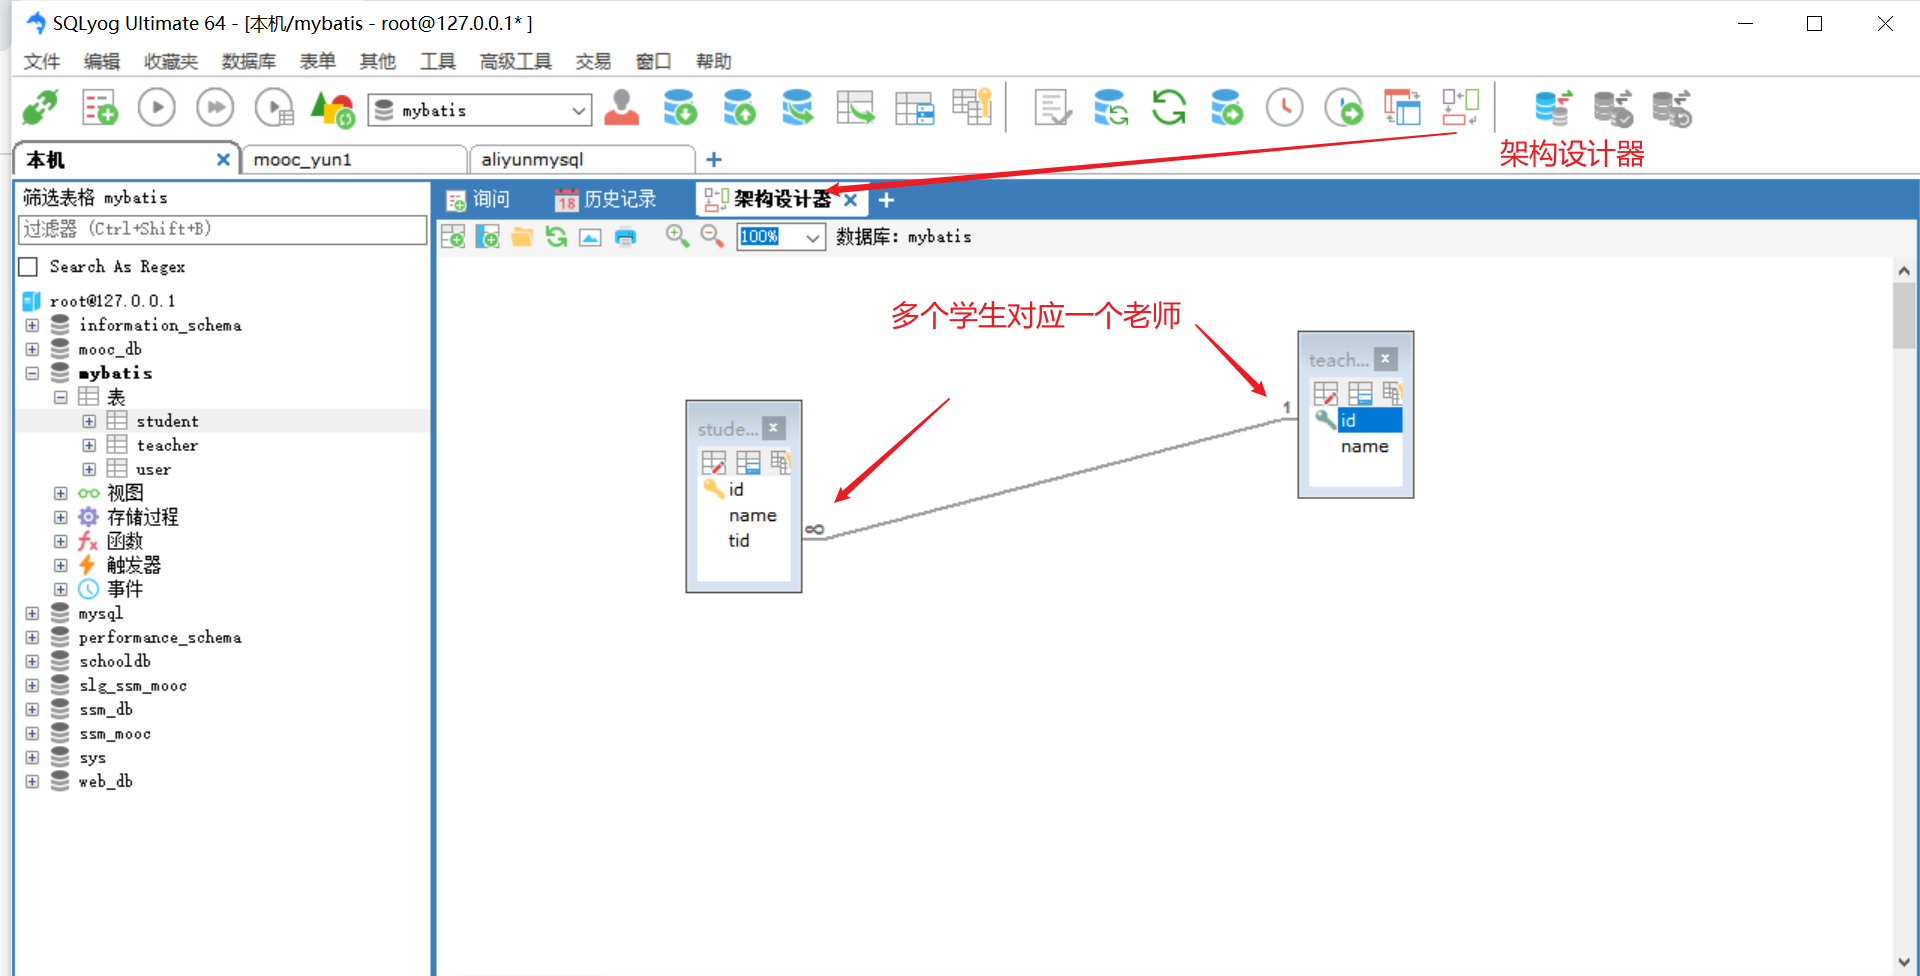The width and height of the screenshot is (1920, 976).
Task: Click the format query shapes icon
Action: (332, 108)
